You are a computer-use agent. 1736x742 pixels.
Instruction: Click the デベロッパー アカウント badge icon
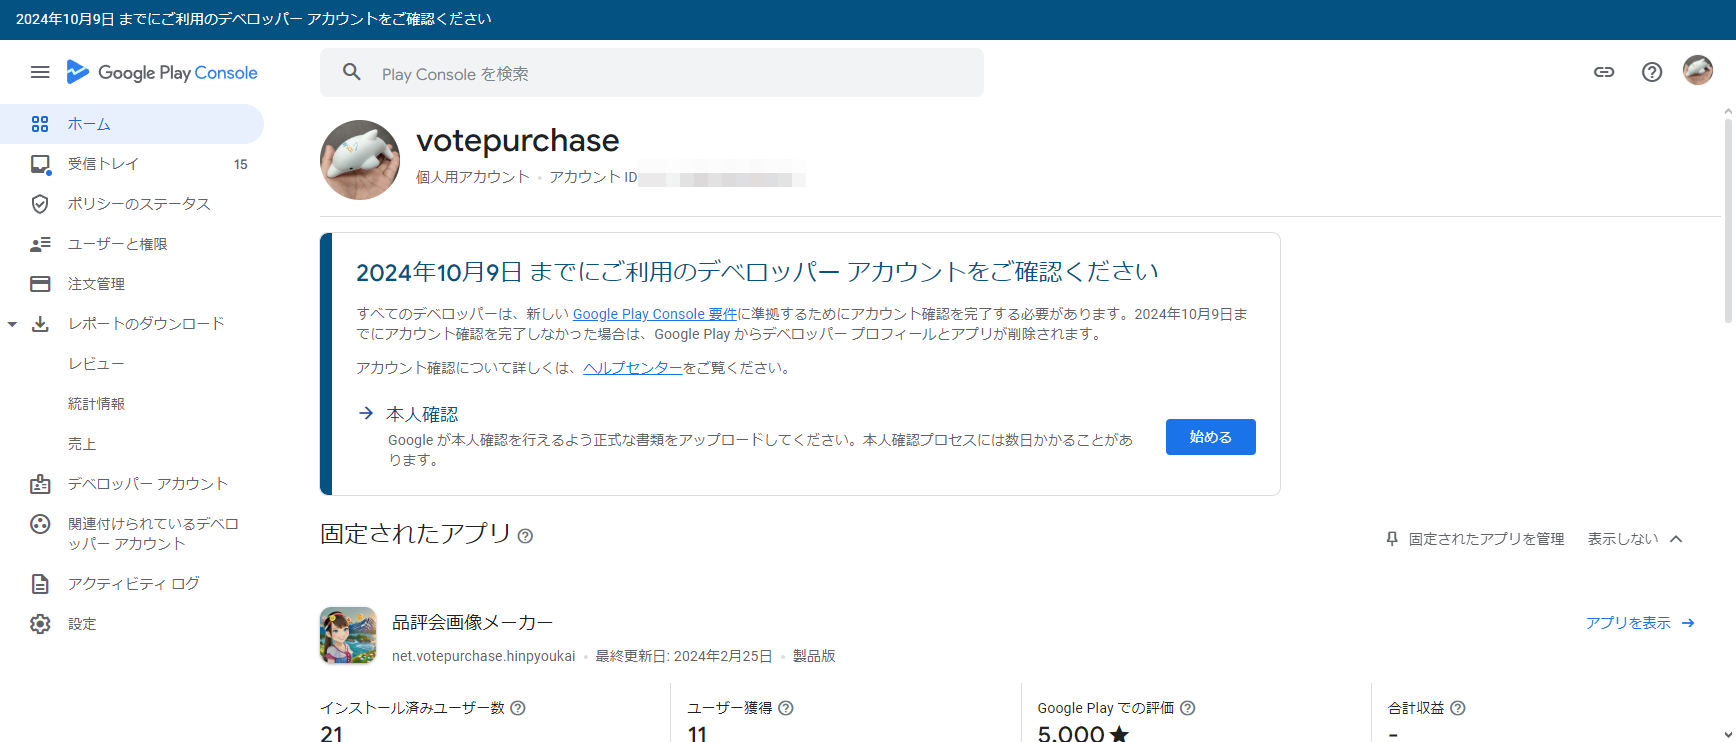click(x=40, y=484)
